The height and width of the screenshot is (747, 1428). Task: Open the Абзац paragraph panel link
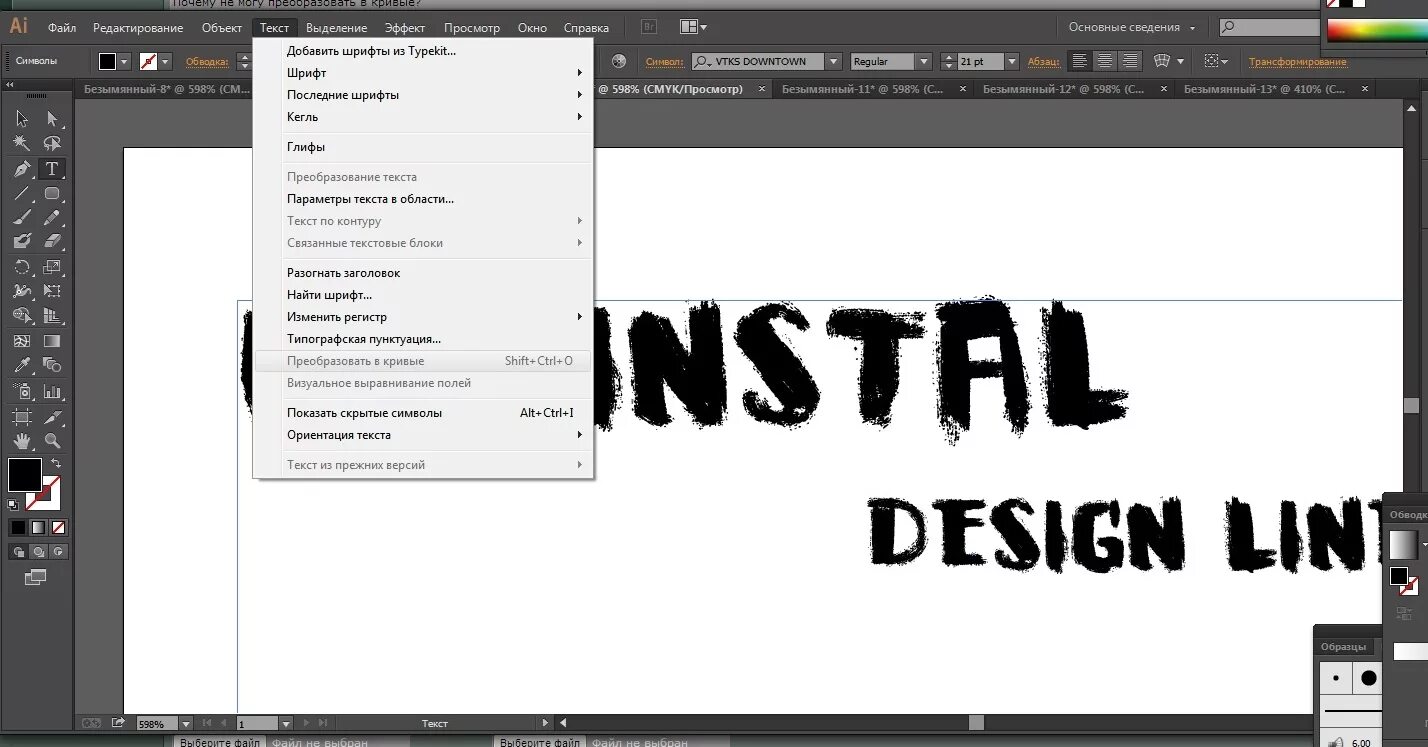(x=1044, y=61)
